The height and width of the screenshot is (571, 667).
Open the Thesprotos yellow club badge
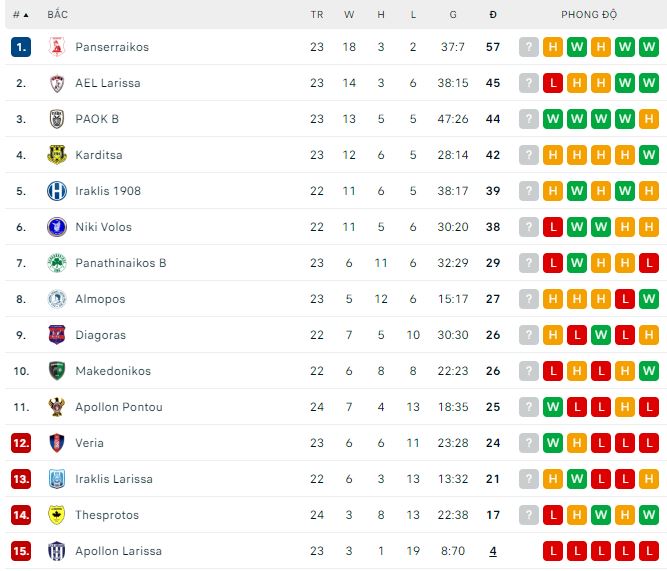[x=56, y=515]
